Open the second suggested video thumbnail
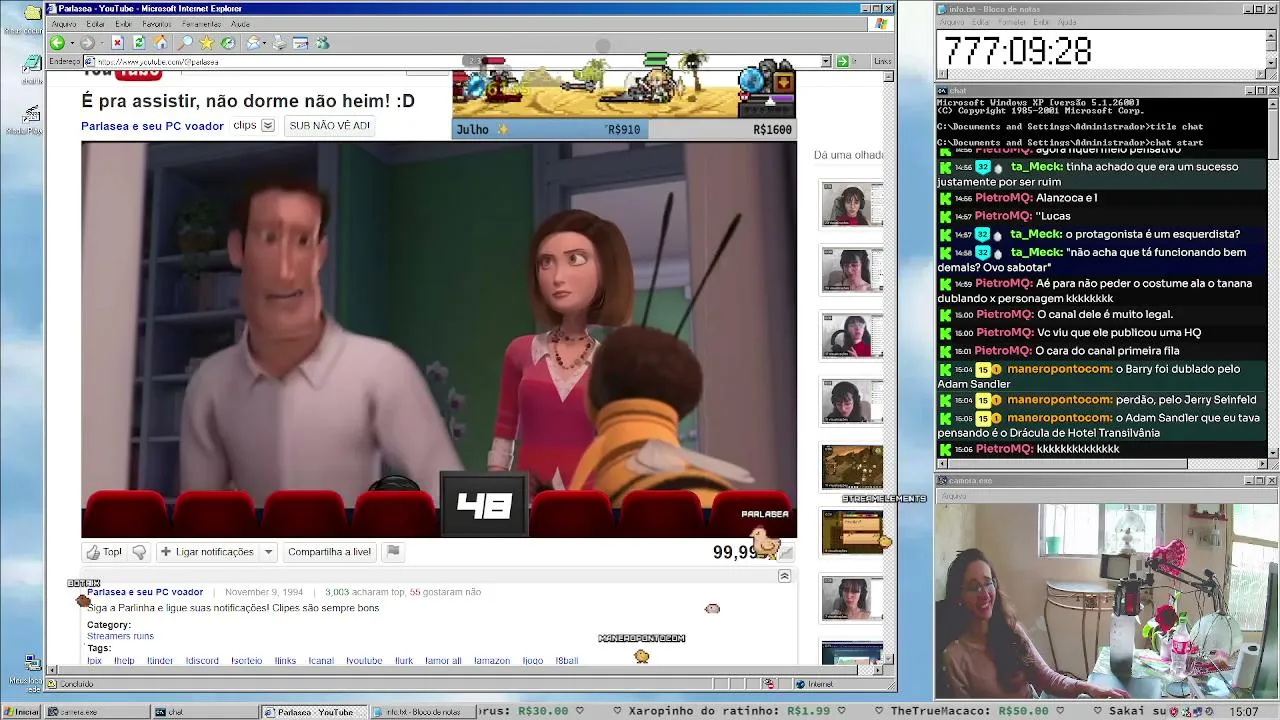The image size is (1280, 720). (x=852, y=269)
